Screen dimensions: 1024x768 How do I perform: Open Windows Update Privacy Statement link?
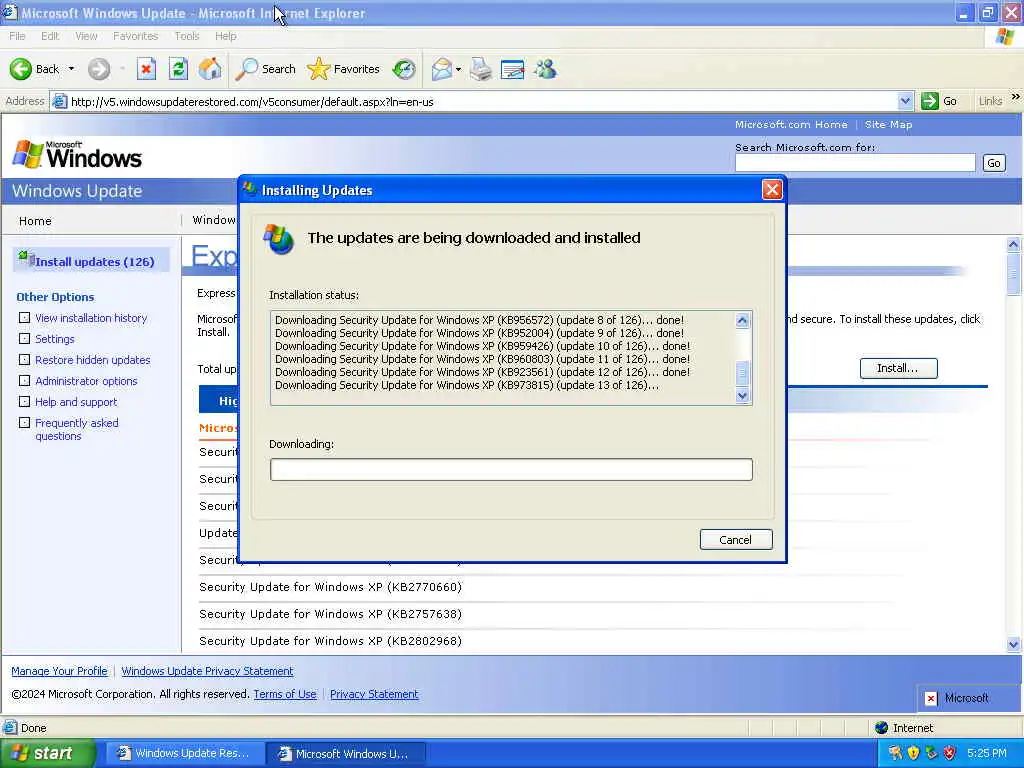click(207, 671)
